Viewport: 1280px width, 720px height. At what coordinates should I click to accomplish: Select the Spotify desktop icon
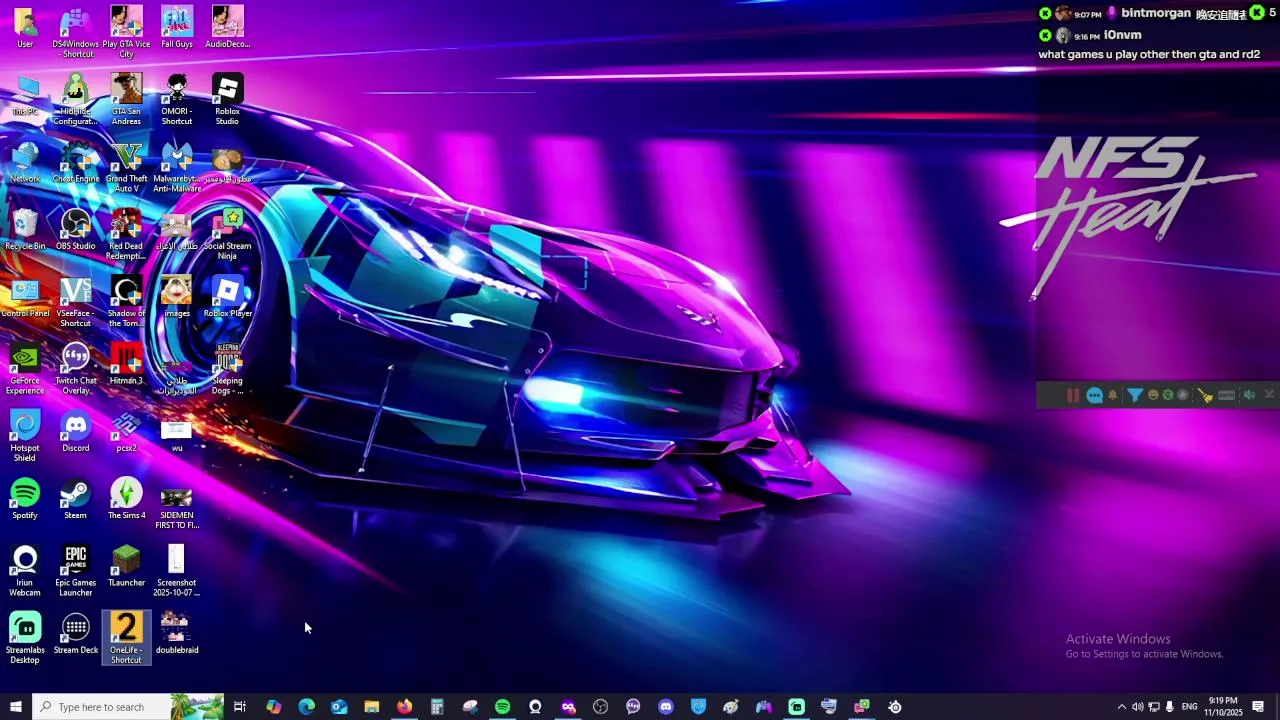click(25, 500)
